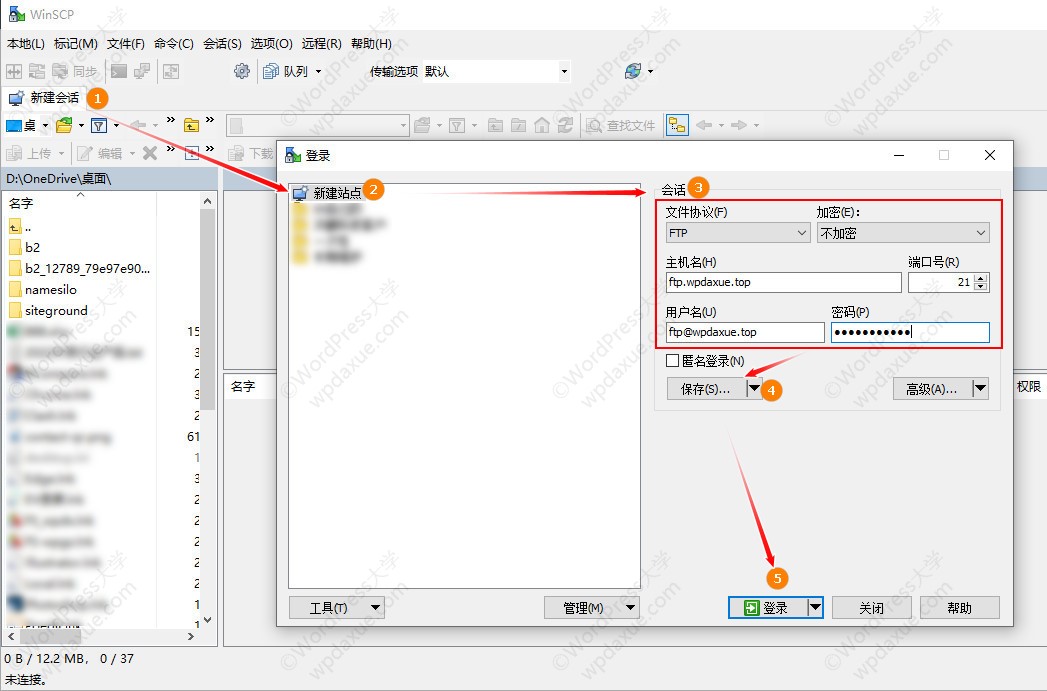The image size is (1047, 691).
Task: Click the synchronized browsing icon after PuTTY
Action: point(171,71)
